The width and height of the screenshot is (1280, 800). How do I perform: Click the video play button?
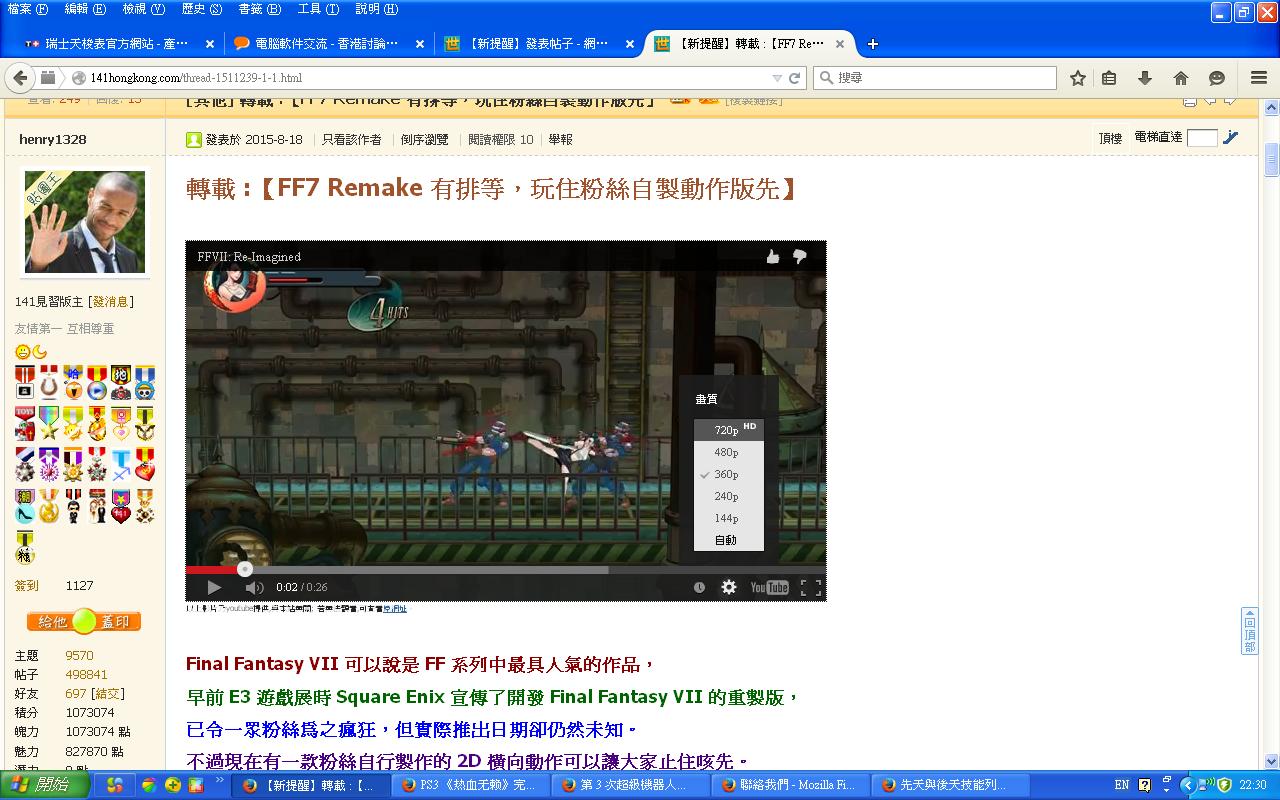[214, 587]
